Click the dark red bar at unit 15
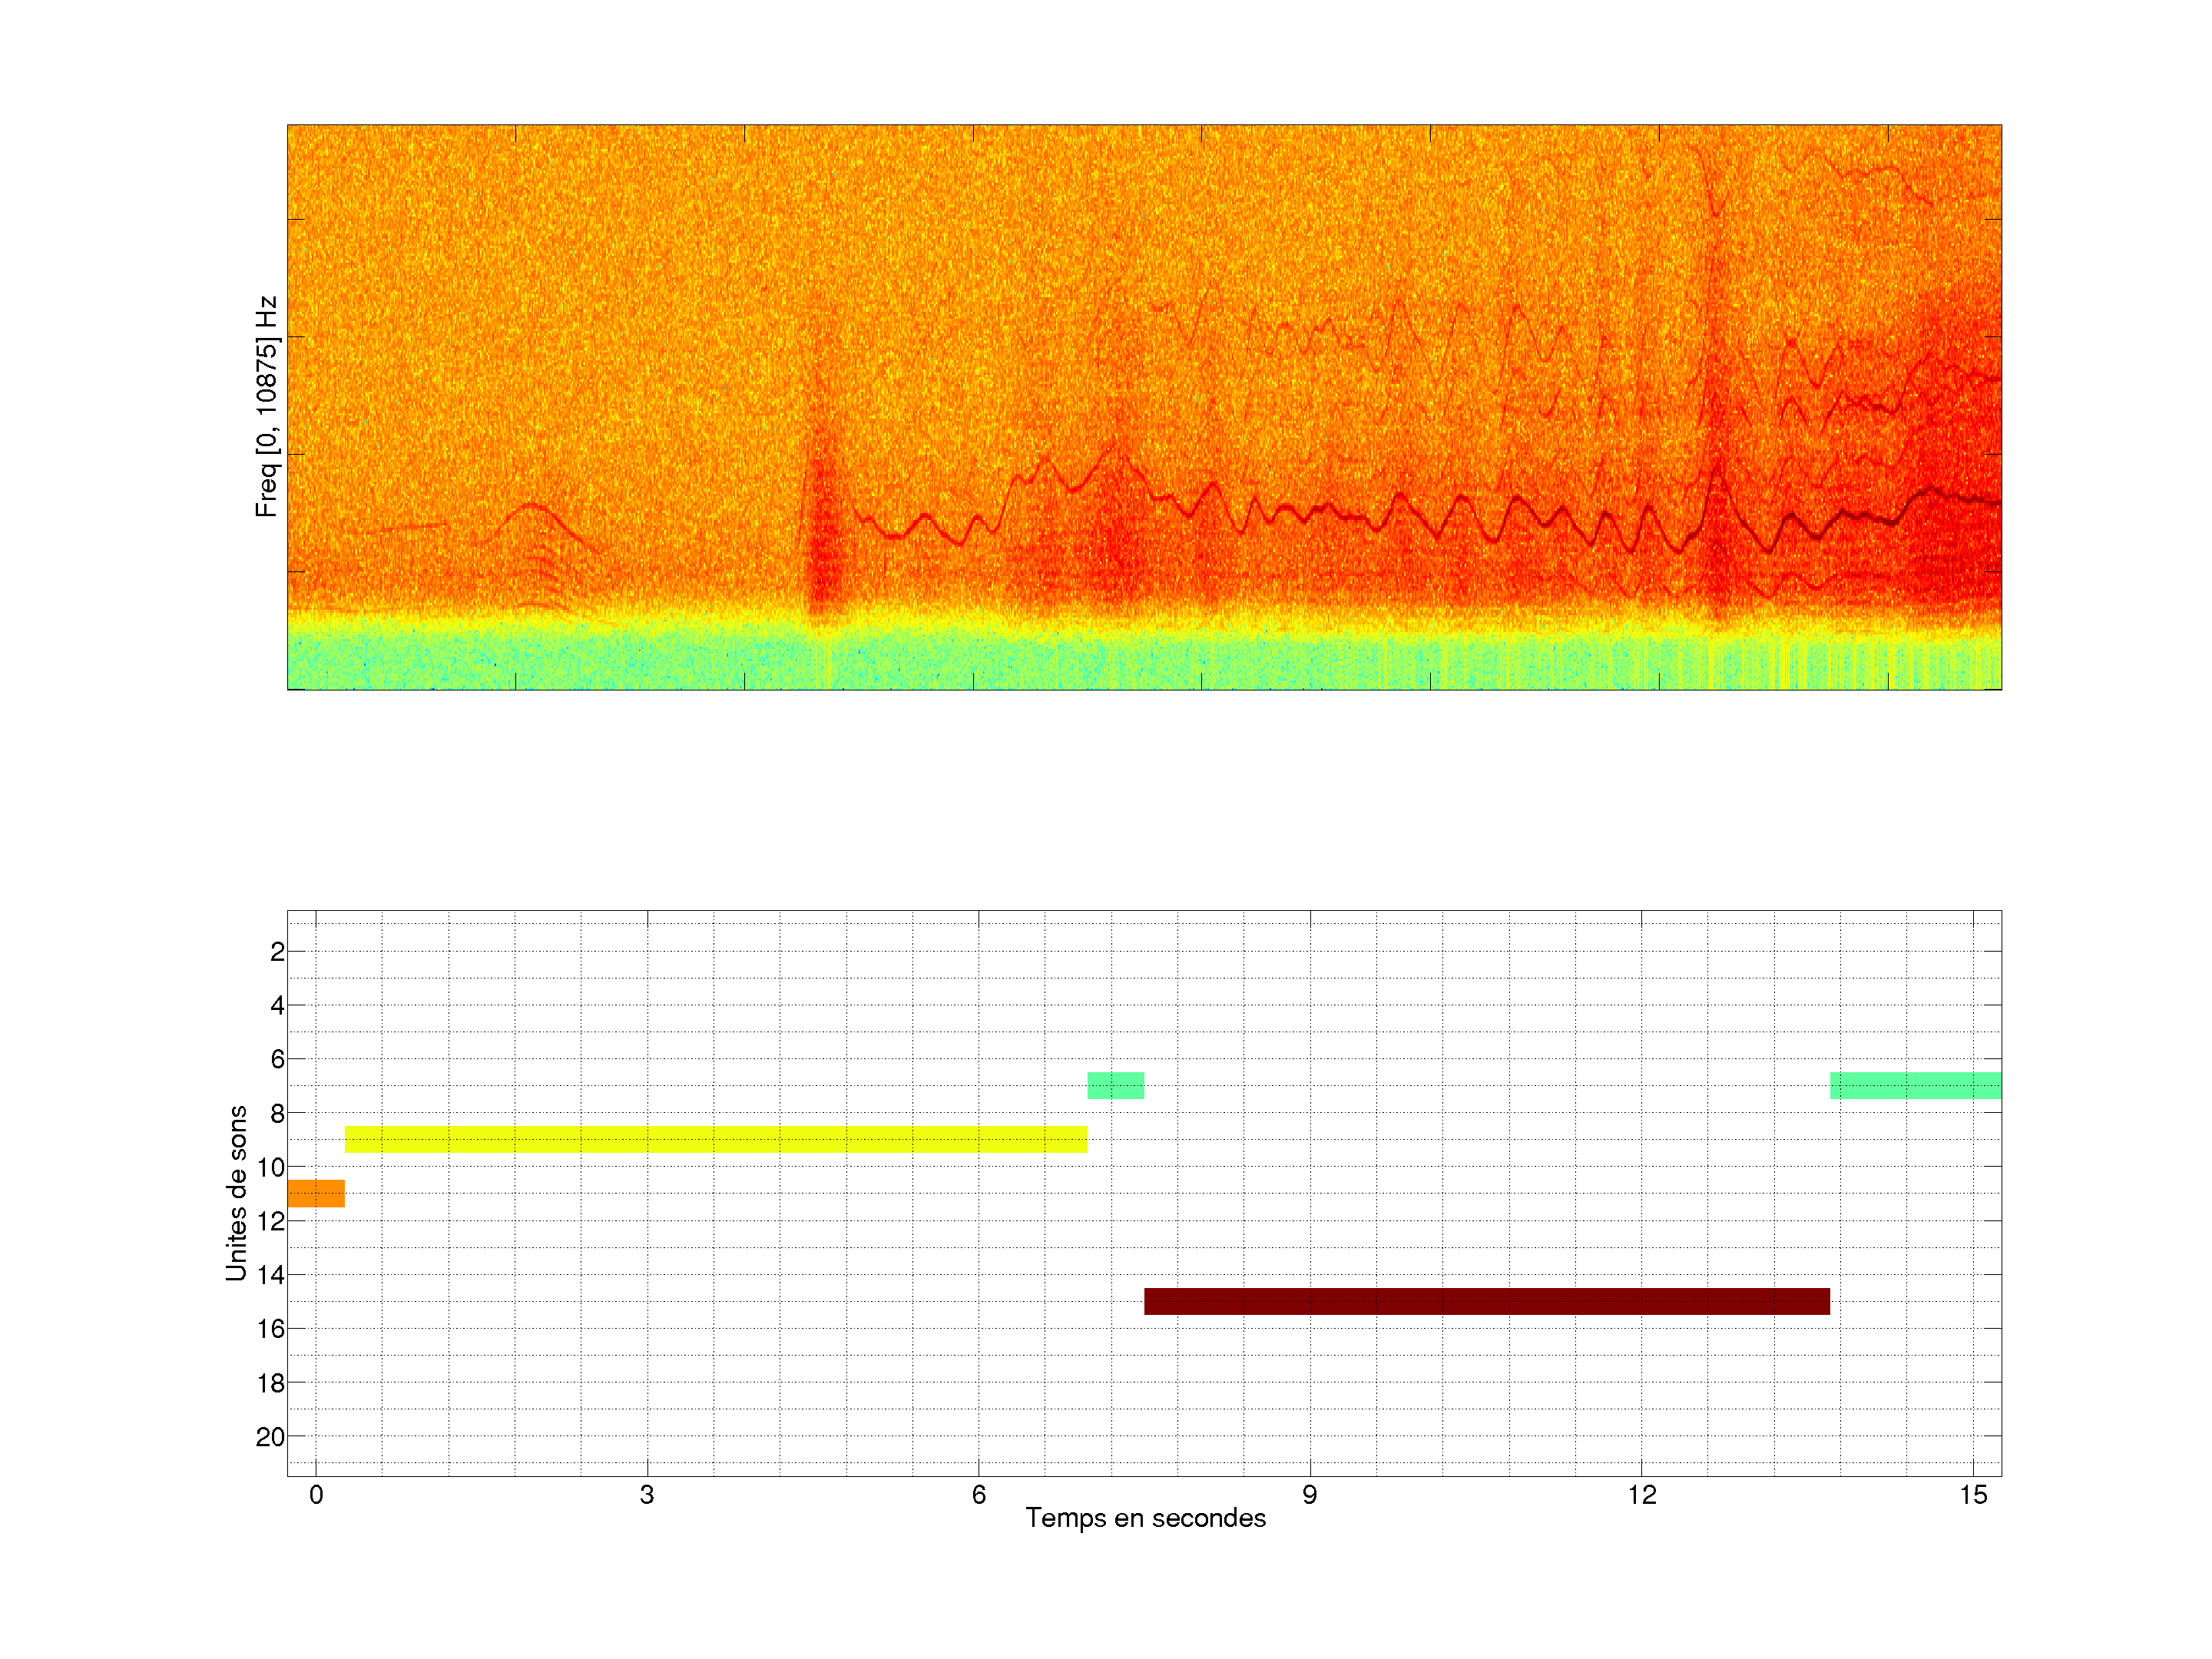Image resolution: width=2212 pixels, height=1659 pixels. [x=1487, y=1301]
